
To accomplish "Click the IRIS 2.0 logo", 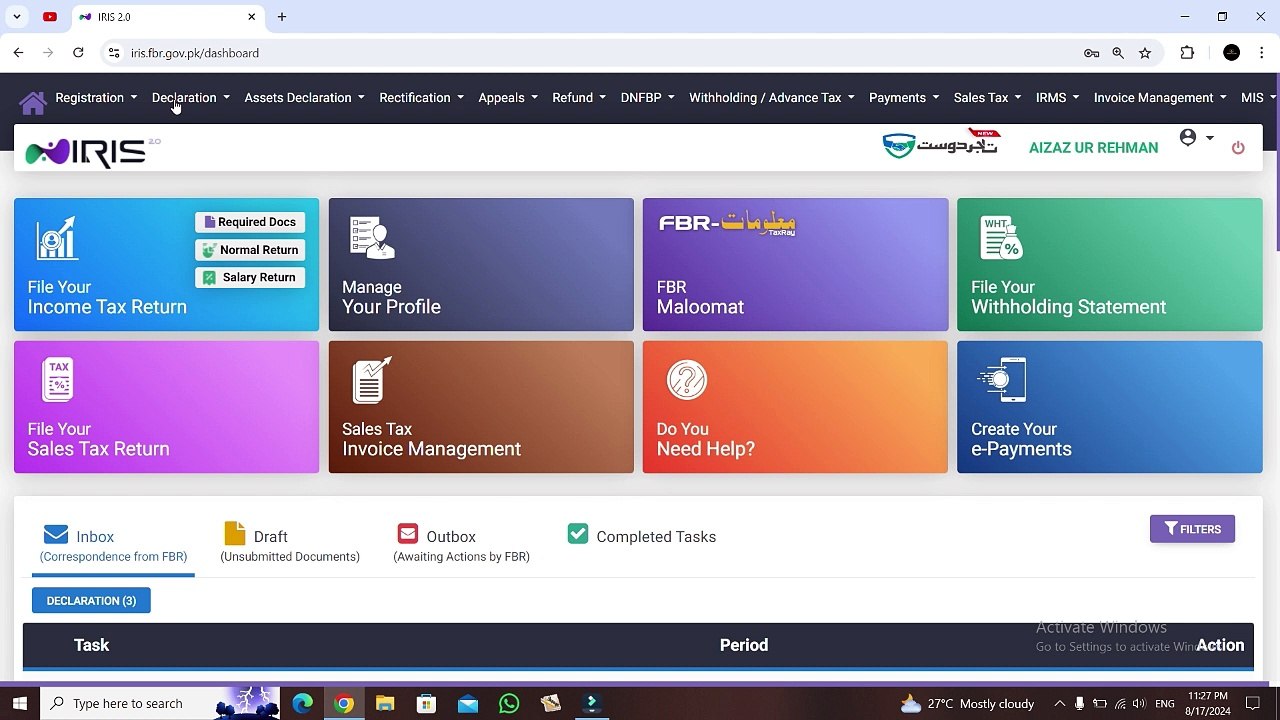I will click(x=92, y=151).
